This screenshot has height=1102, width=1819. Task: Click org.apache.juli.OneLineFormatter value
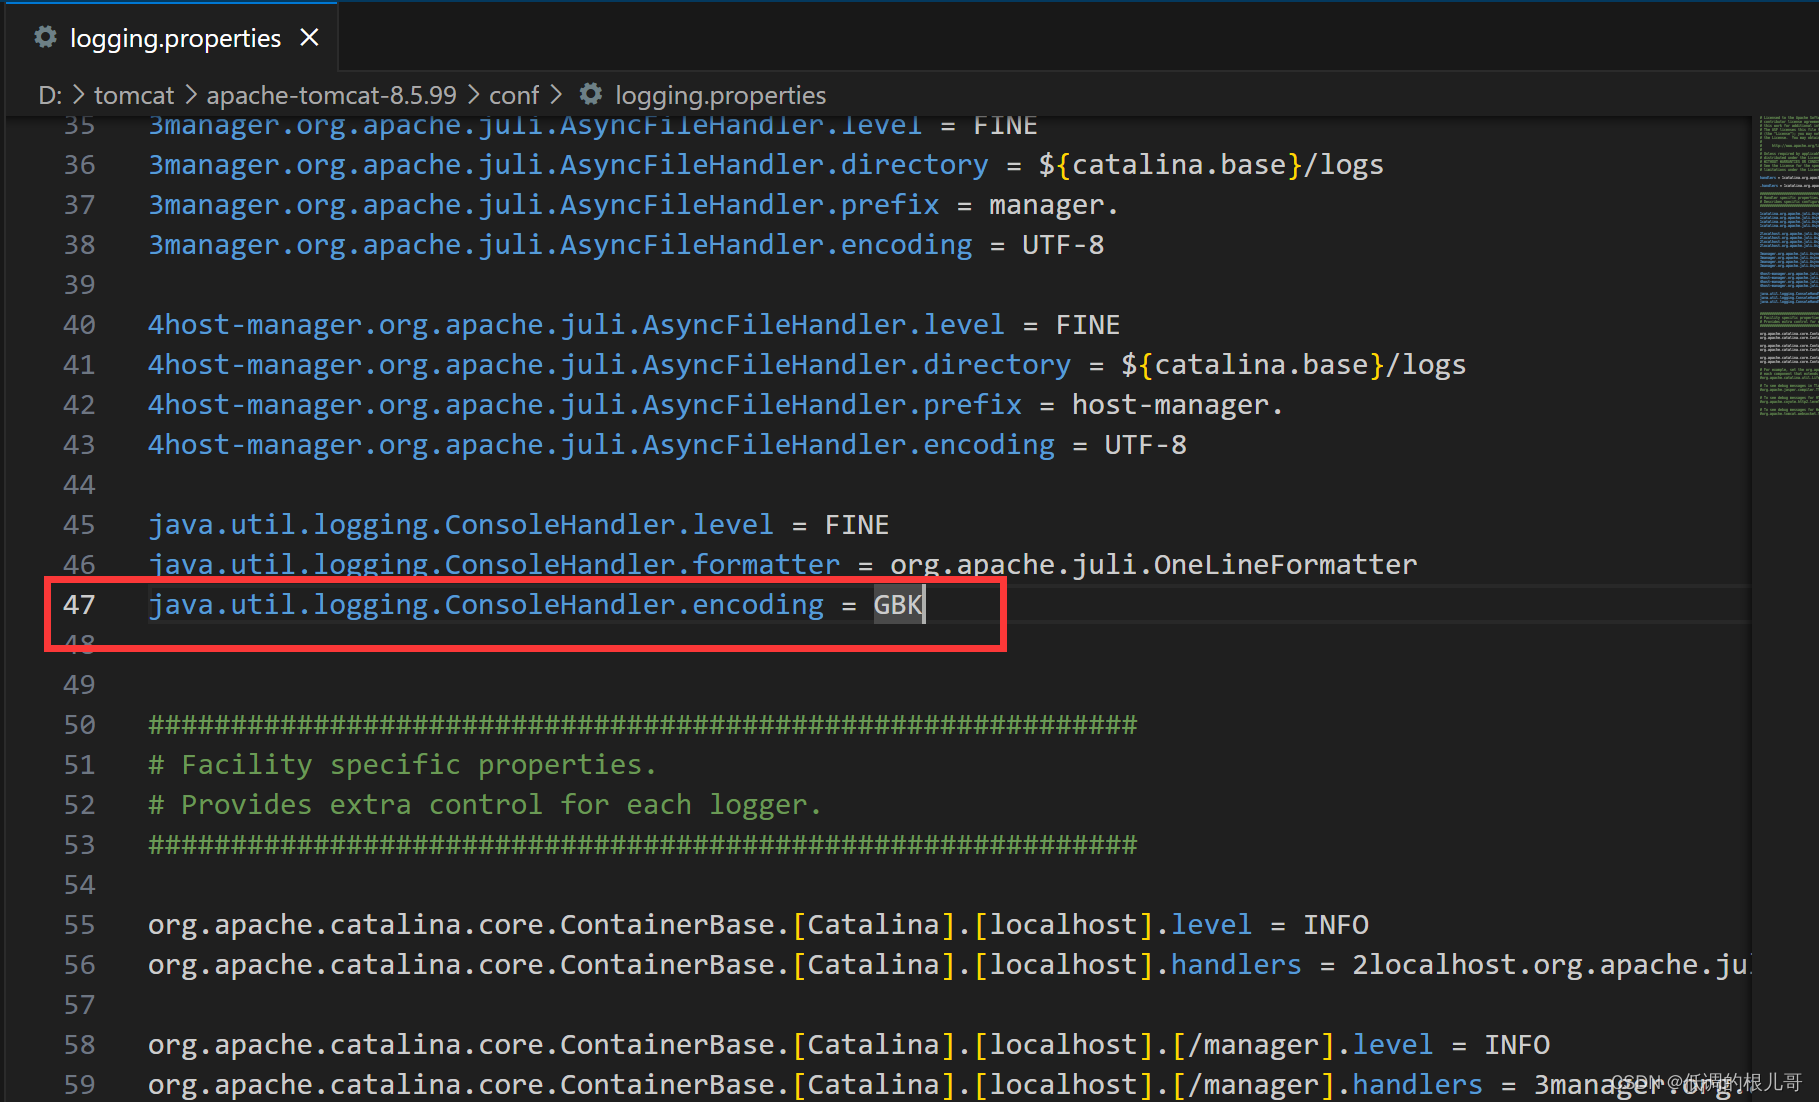click(1153, 565)
